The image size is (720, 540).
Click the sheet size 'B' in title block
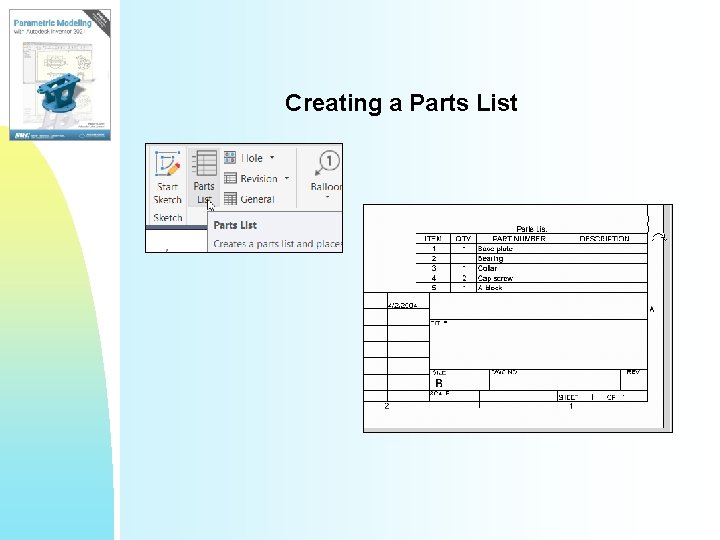(x=439, y=383)
